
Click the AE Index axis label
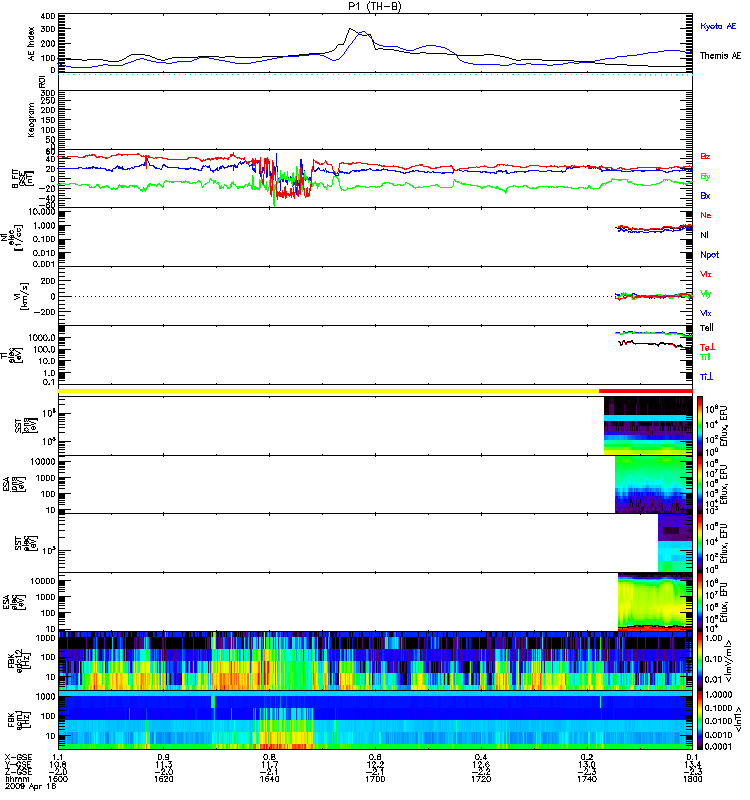coord(32,44)
